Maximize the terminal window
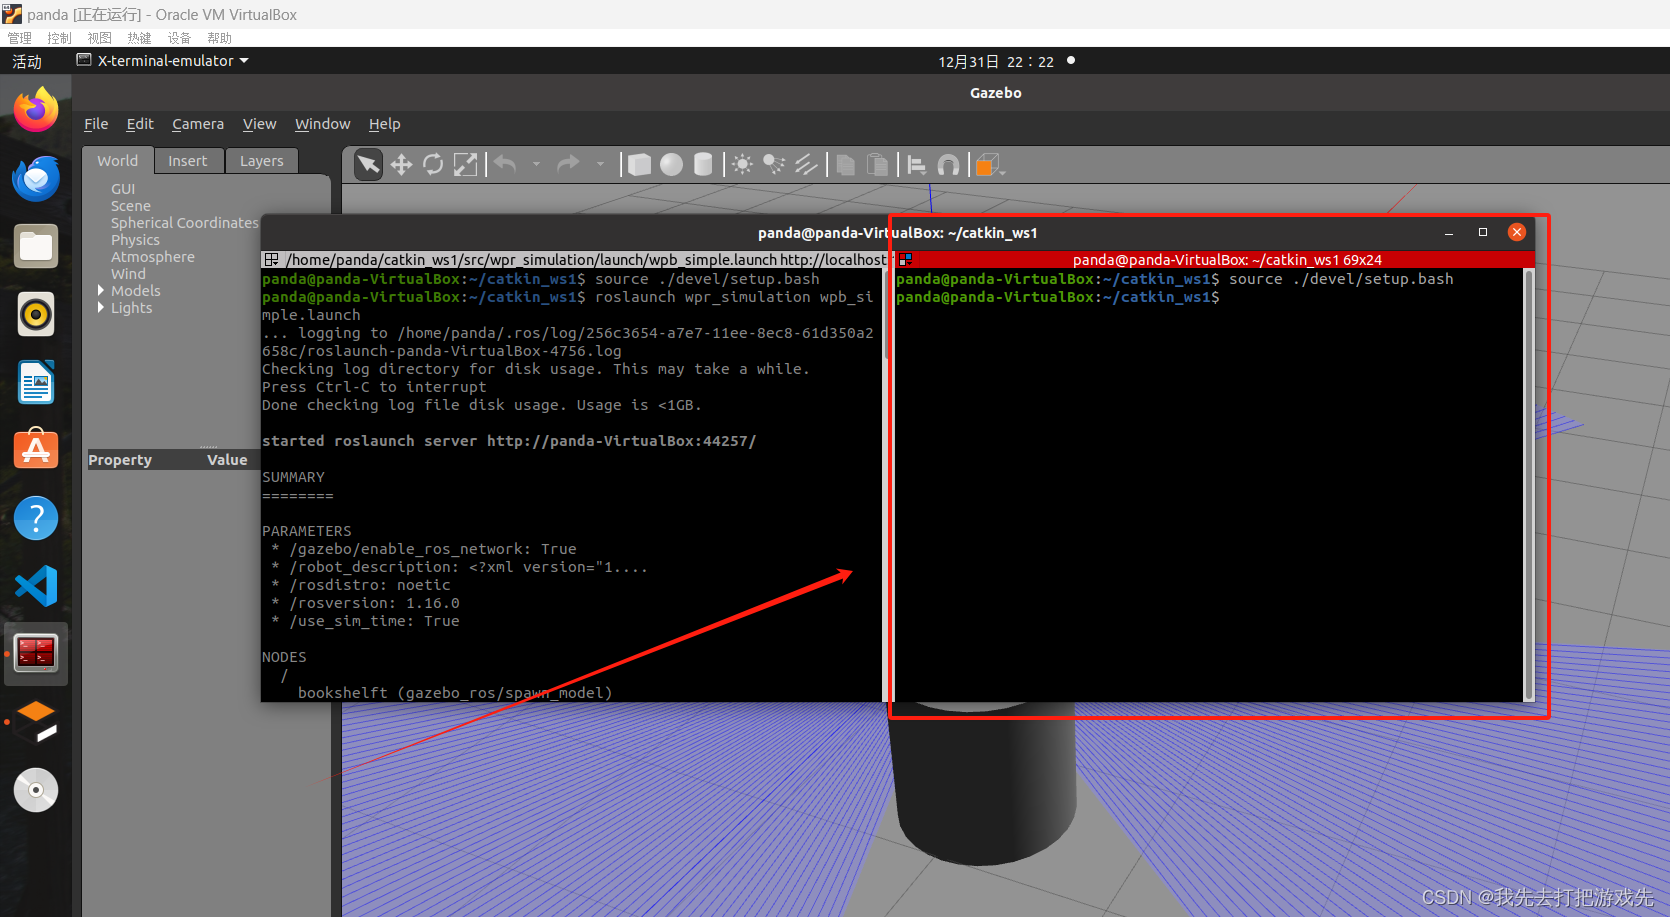 1483,232
